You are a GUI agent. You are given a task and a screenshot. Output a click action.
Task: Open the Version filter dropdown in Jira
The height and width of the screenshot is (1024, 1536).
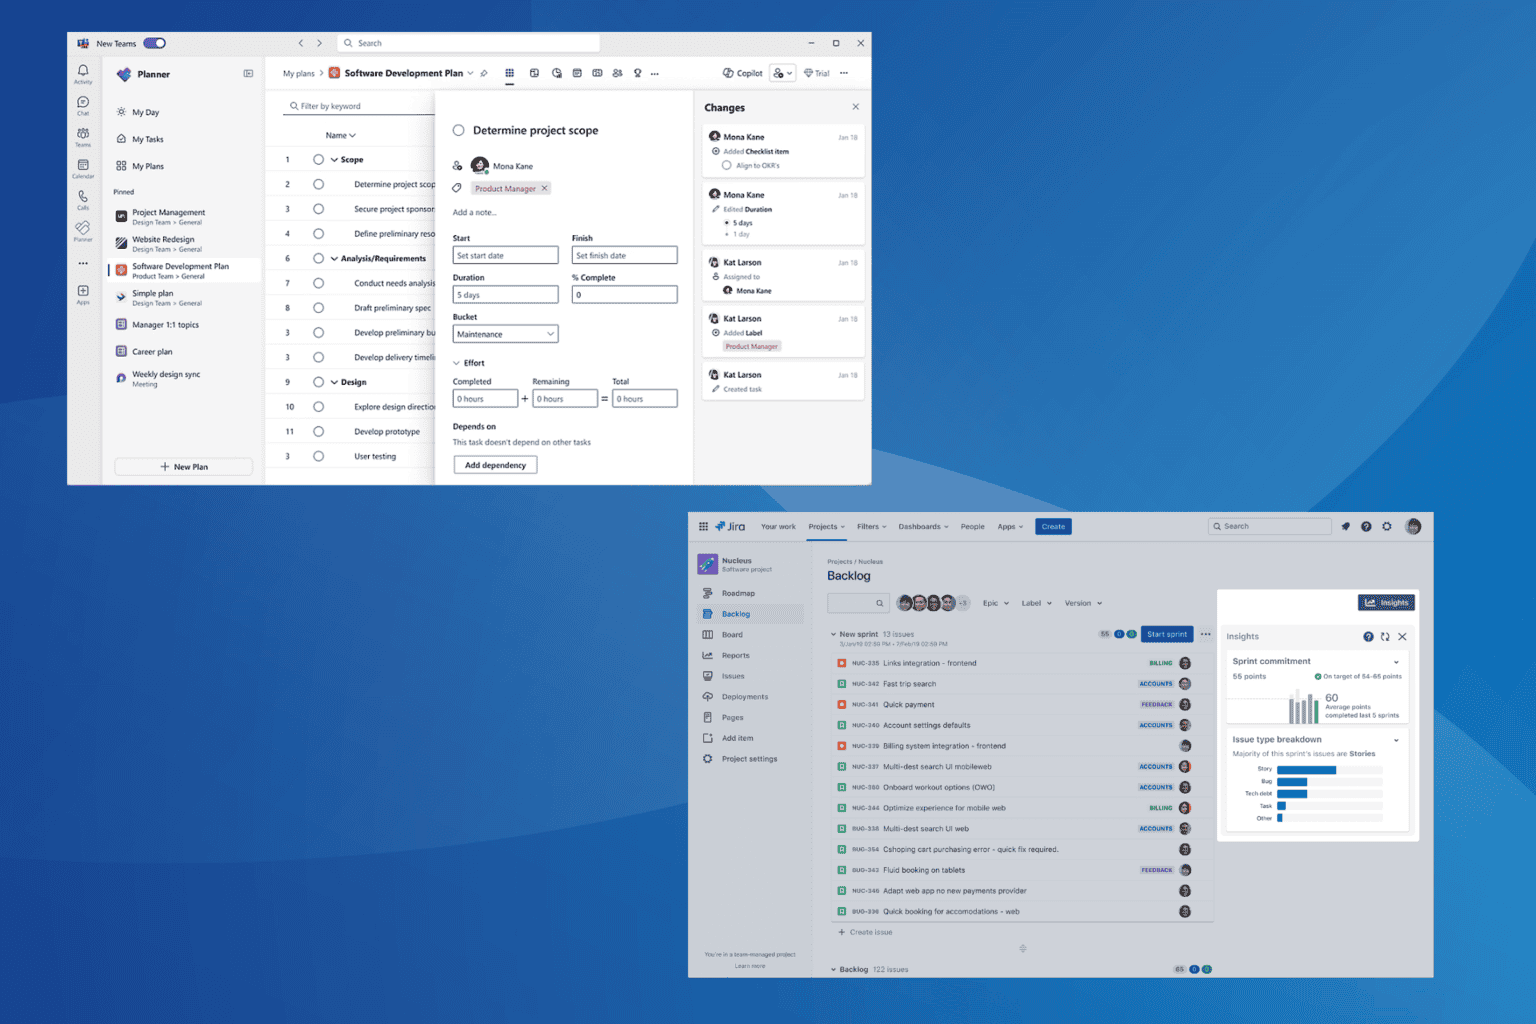[1083, 603]
